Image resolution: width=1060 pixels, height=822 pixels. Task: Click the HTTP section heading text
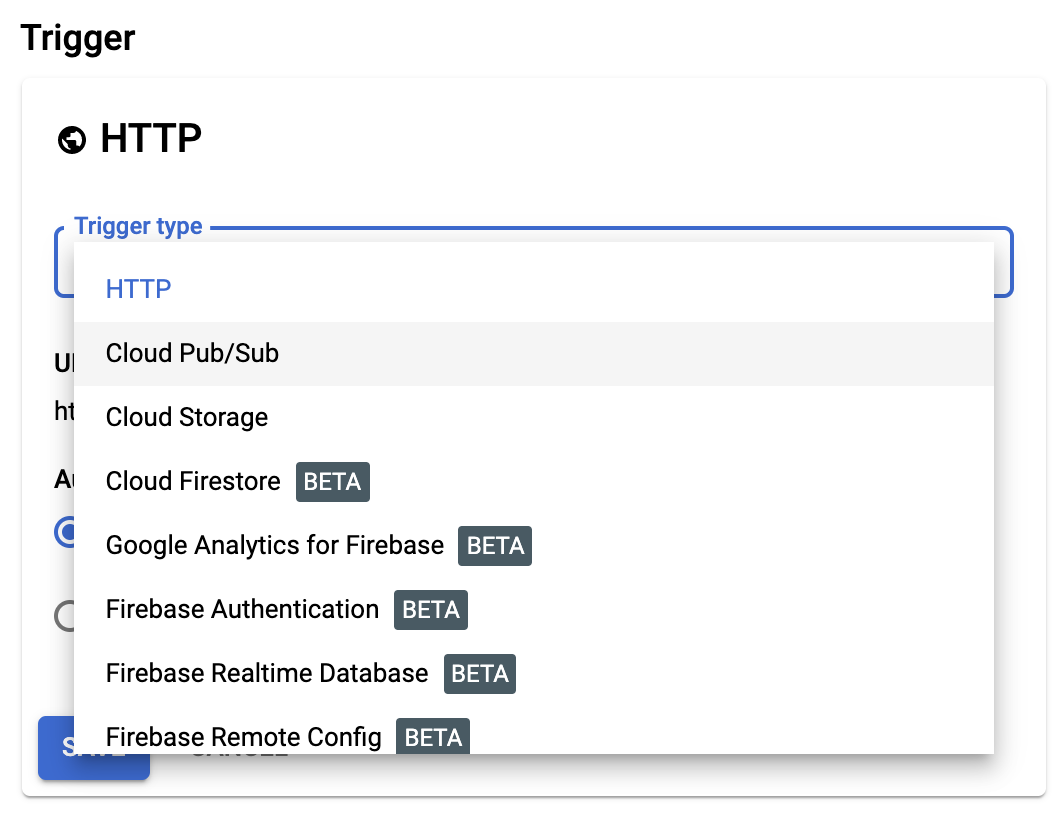coord(151,139)
